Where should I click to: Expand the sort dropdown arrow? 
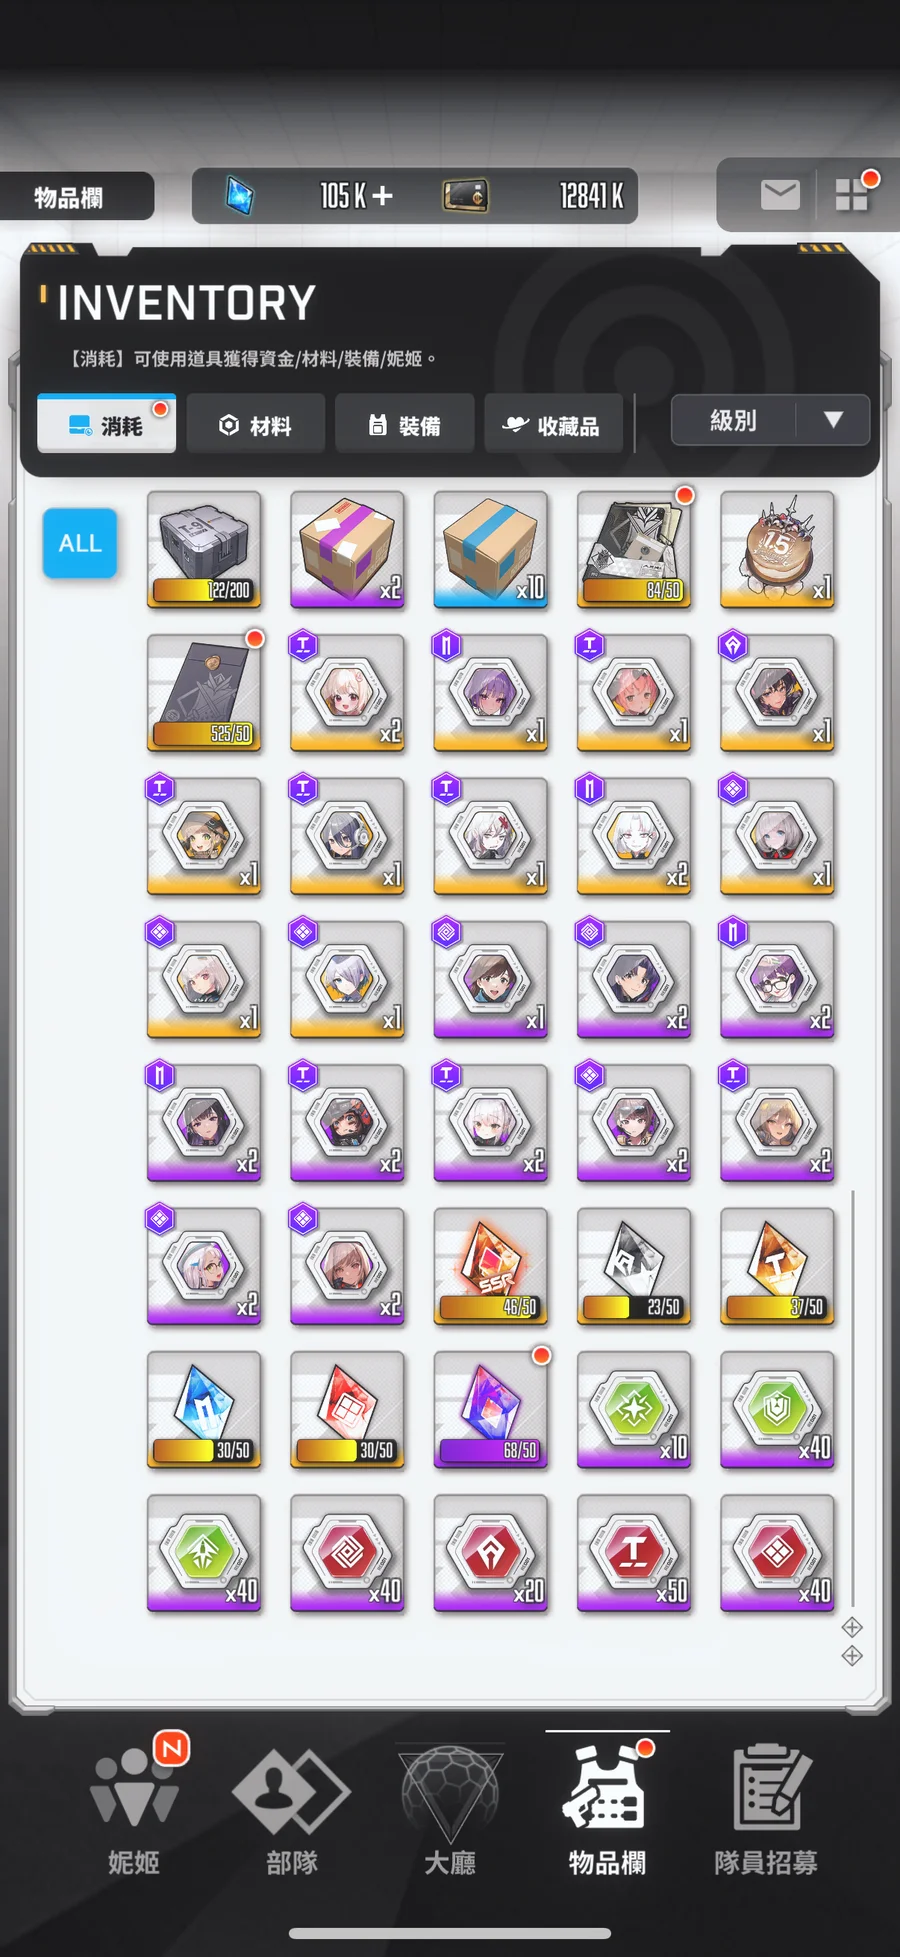(x=833, y=420)
